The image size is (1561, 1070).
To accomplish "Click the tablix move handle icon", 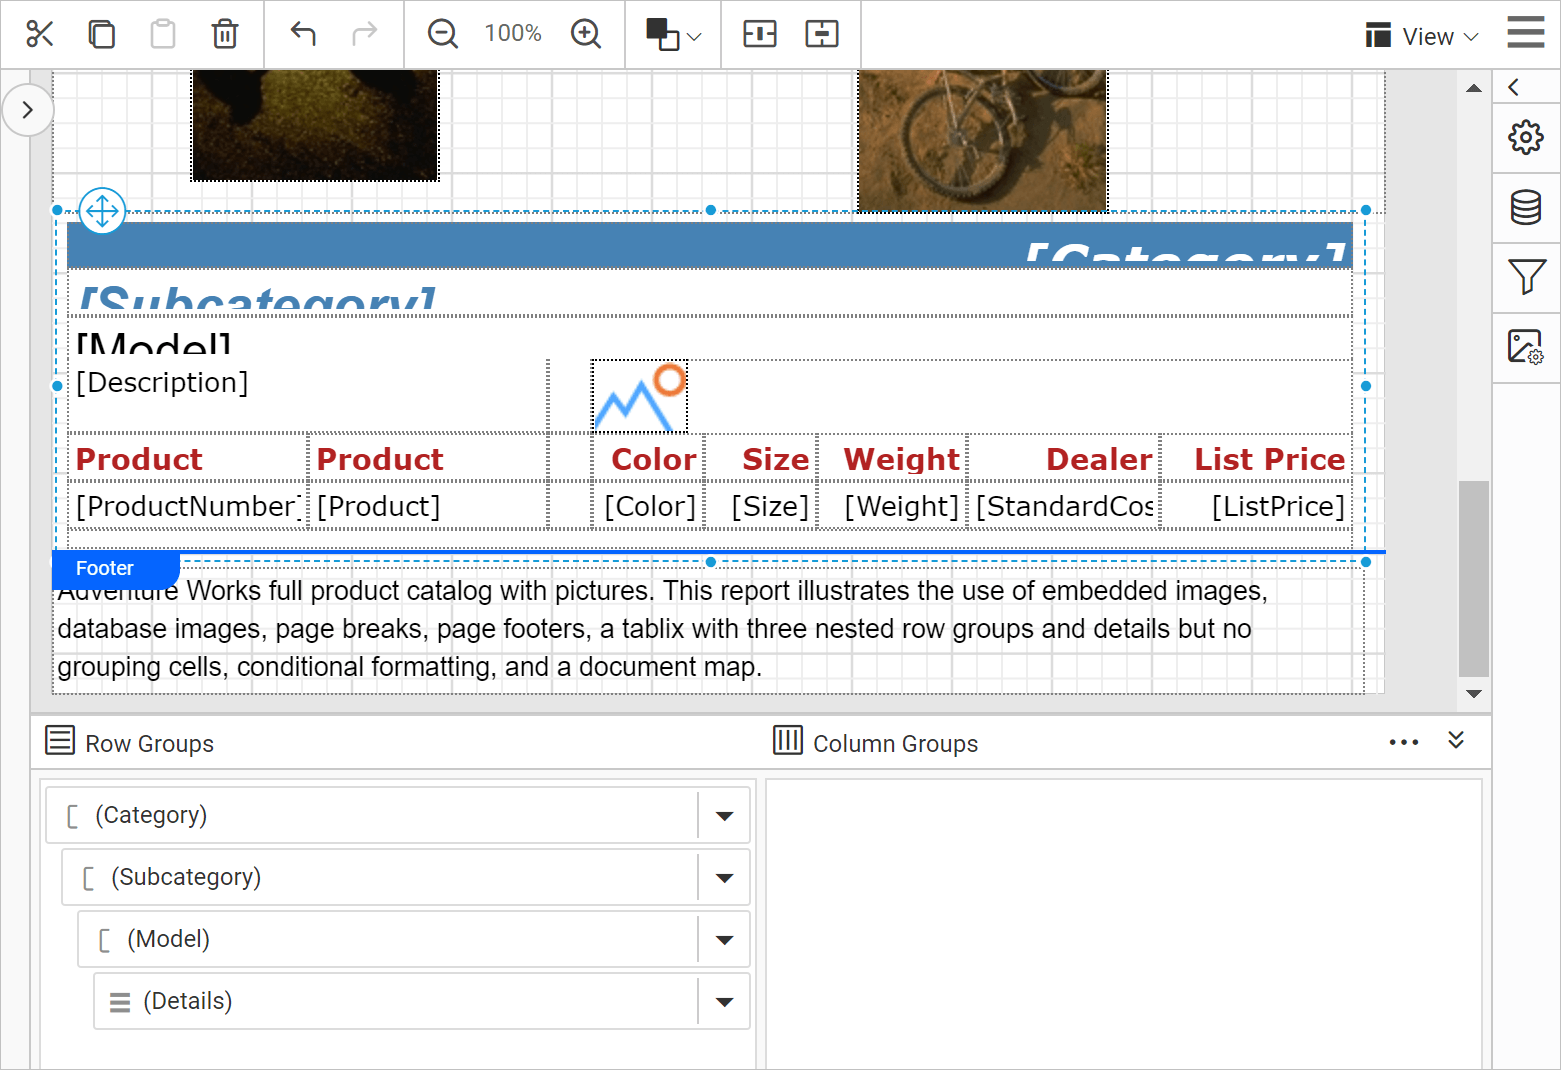I will 102,211.
